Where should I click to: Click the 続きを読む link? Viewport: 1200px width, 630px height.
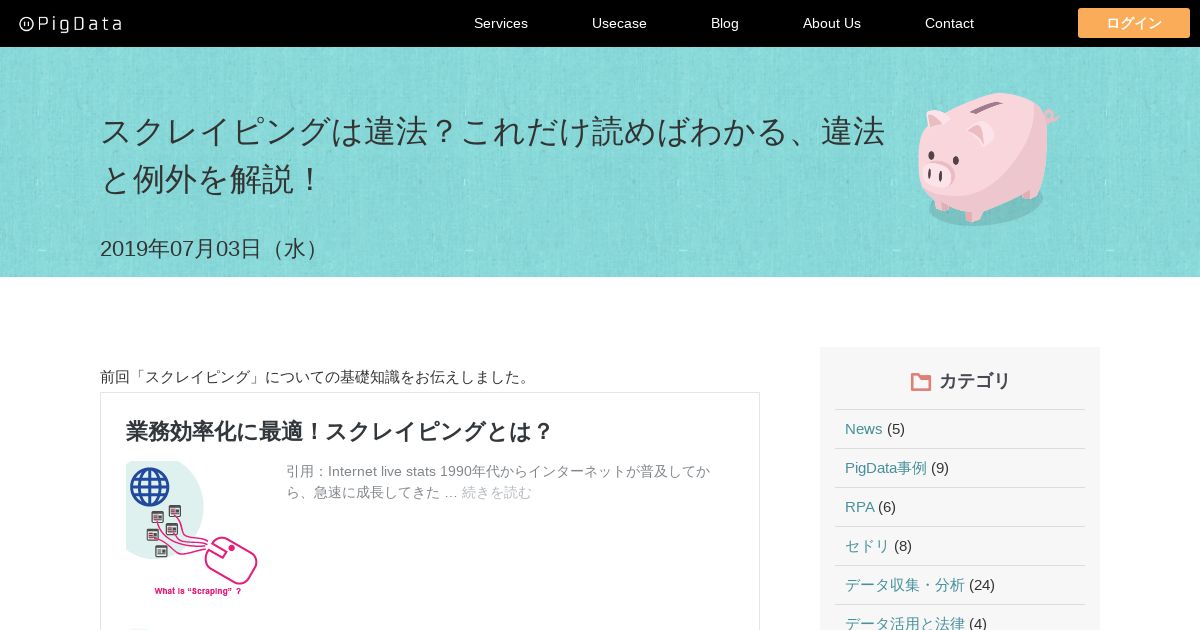[497, 492]
